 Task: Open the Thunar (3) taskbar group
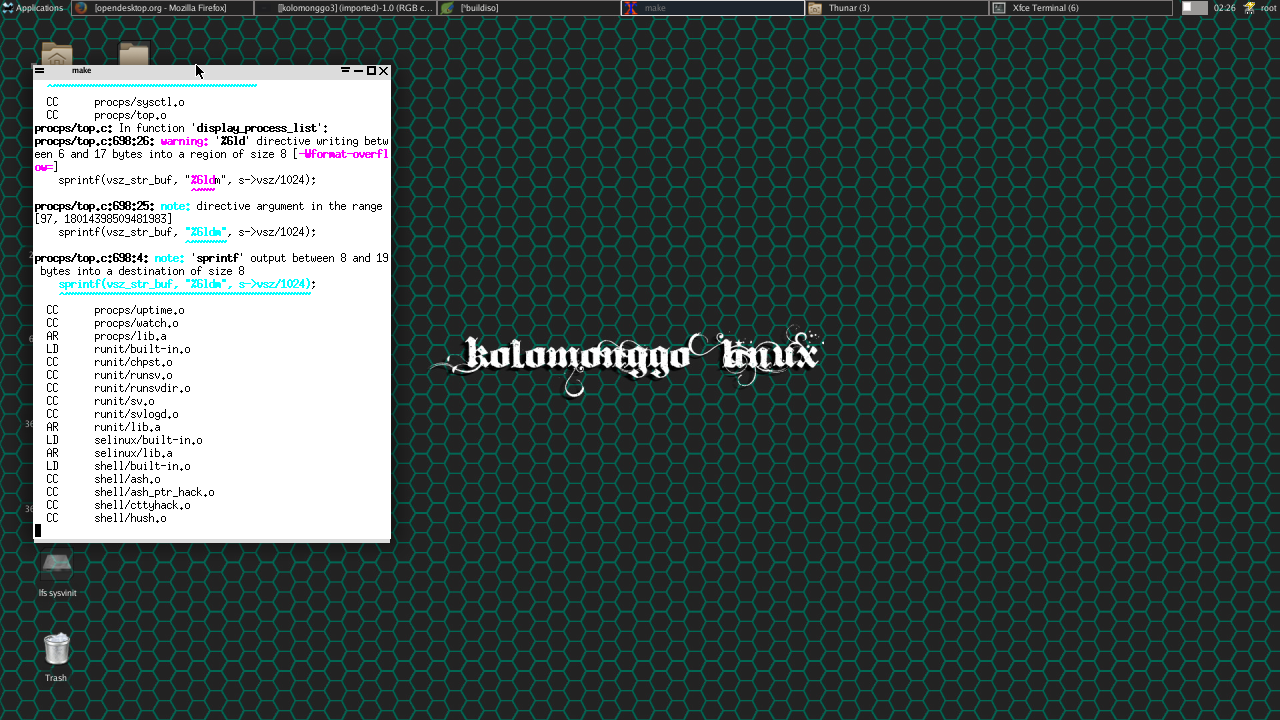896,8
